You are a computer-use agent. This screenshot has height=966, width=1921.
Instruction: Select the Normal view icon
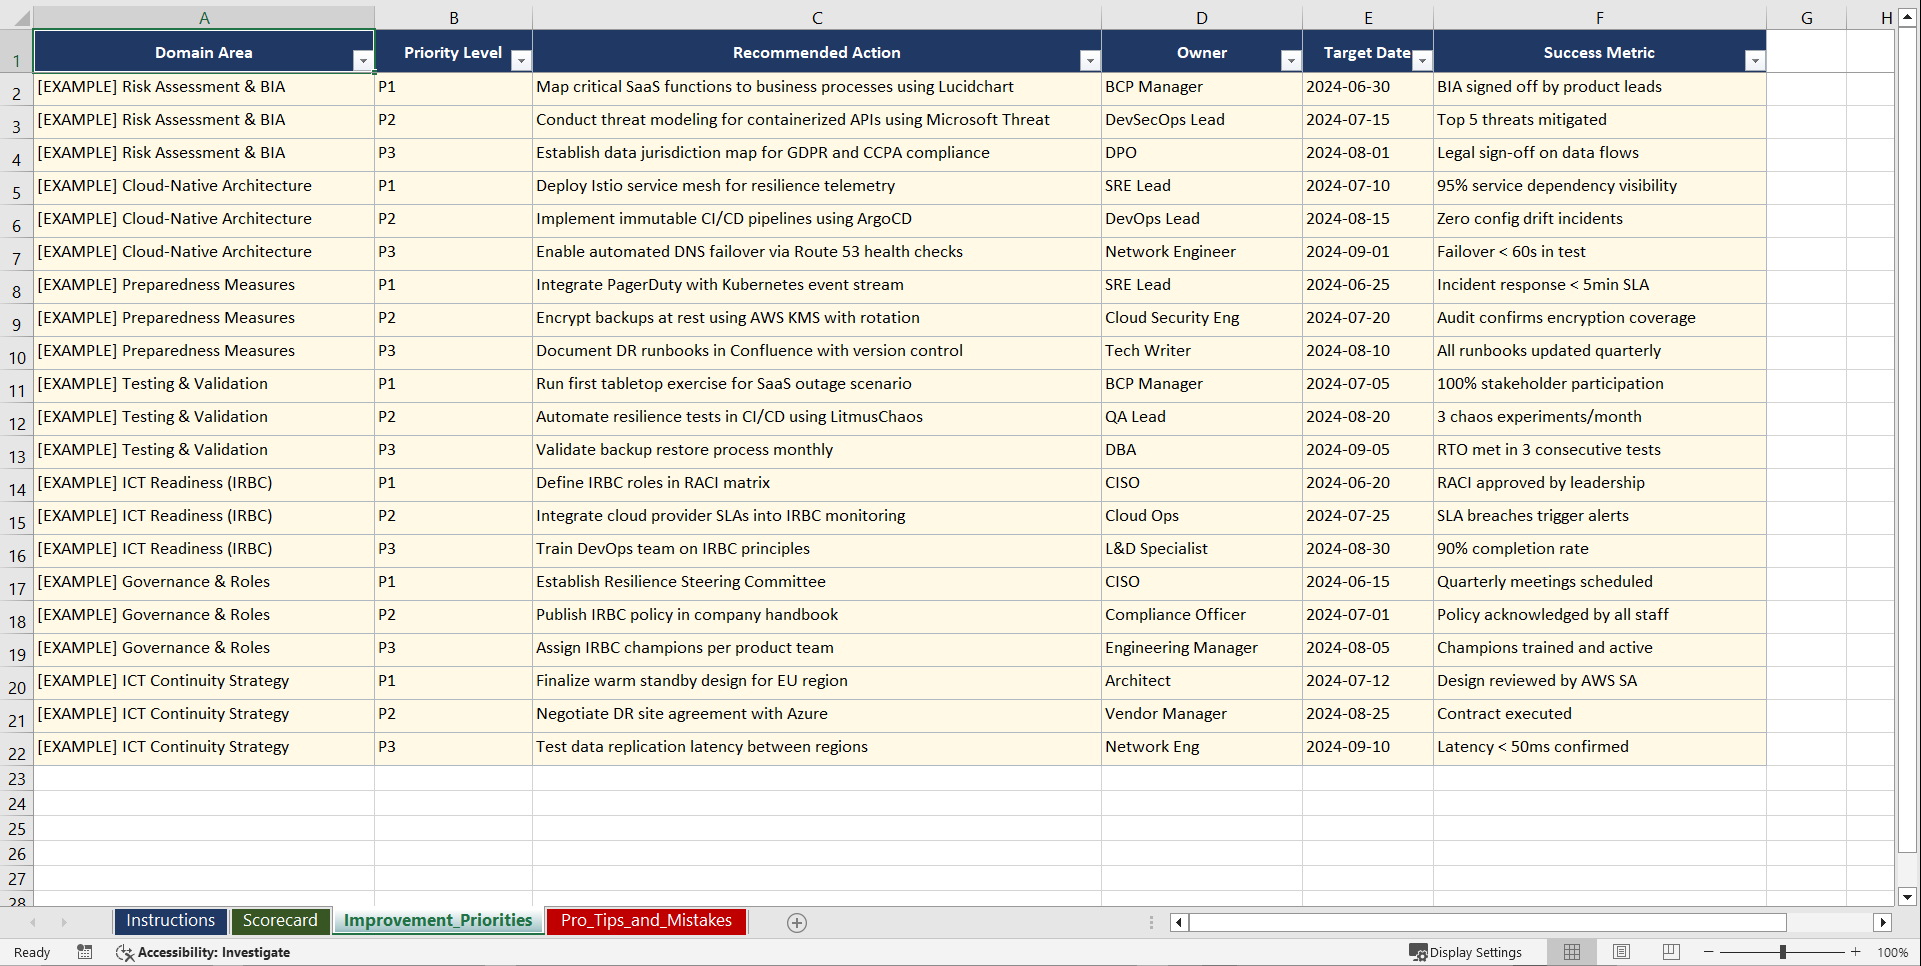pyautogui.click(x=1571, y=952)
